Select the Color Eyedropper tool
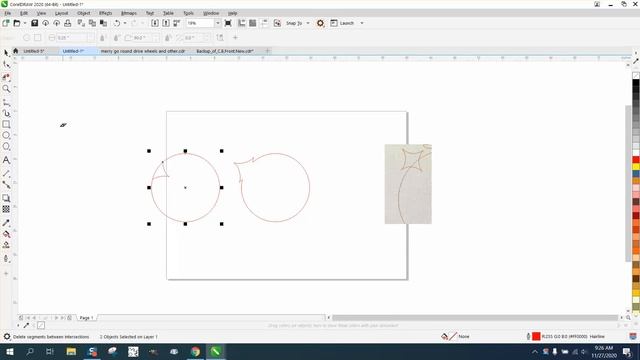Image resolution: width=640 pixels, height=360 pixels. (6, 223)
